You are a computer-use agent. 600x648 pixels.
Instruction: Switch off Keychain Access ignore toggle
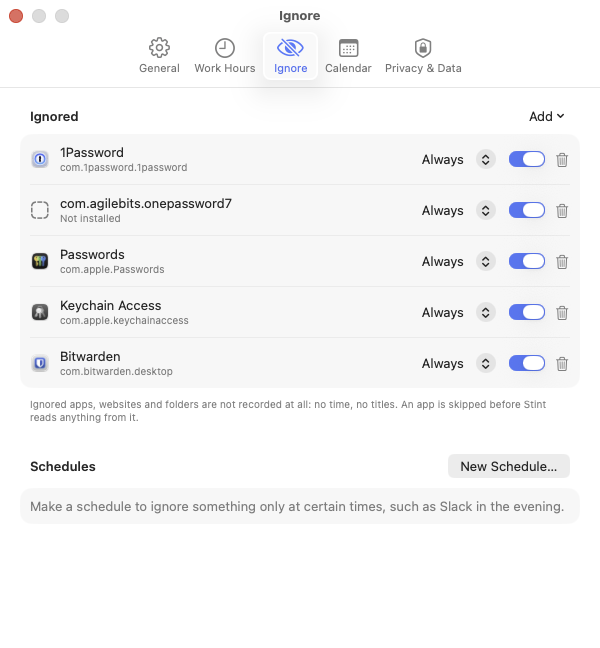[x=527, y=312]
